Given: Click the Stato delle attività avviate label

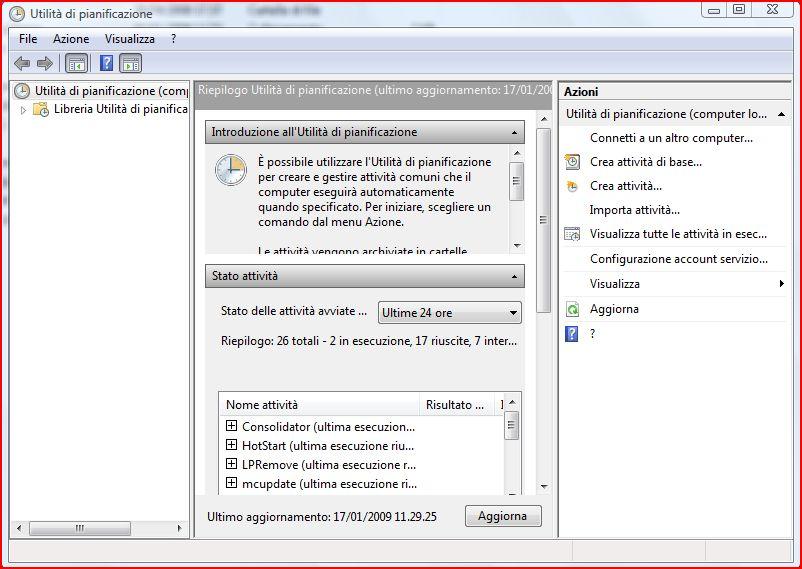Looking at the screenshot, I should pos(294,311).
